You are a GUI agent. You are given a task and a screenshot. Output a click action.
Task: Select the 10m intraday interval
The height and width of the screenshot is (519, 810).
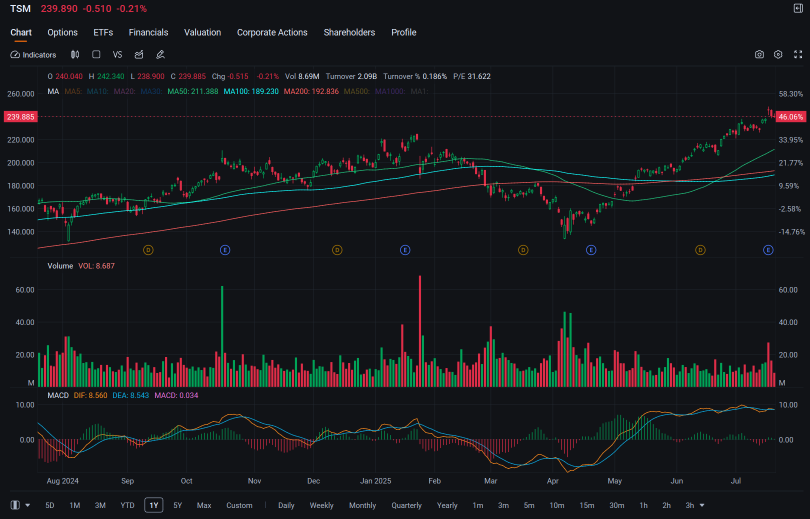pyautogui.click(x=556, y=505)
